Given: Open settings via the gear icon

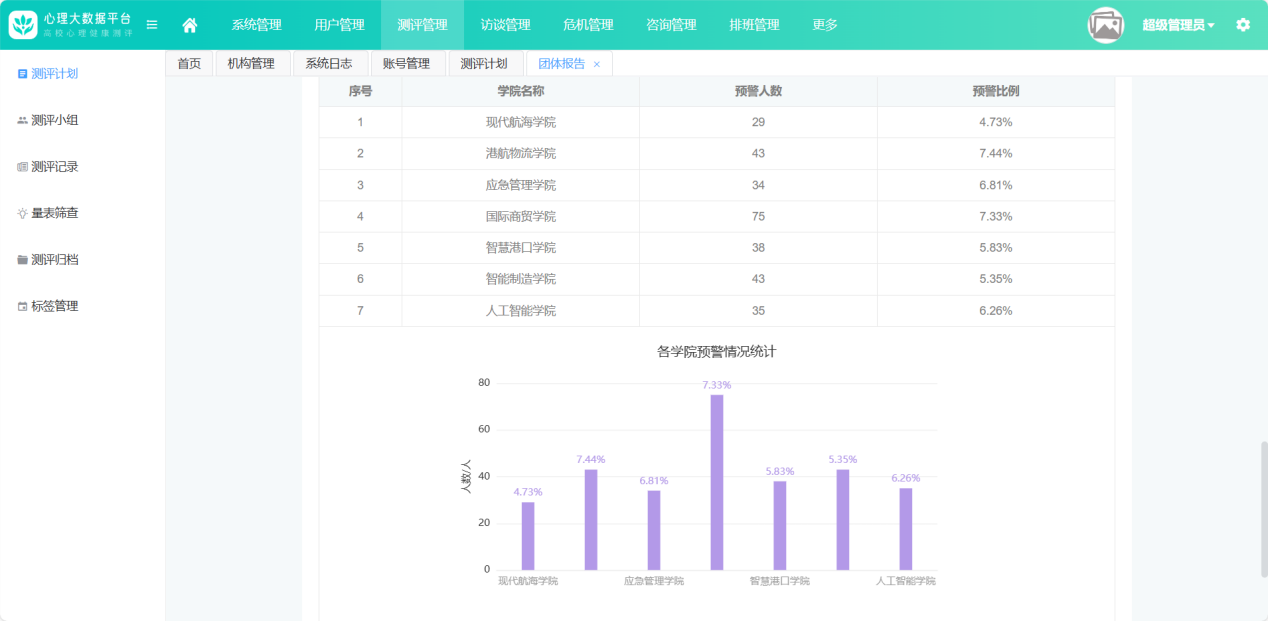Looking at the screenshot, I should [x=1243, y=25].
